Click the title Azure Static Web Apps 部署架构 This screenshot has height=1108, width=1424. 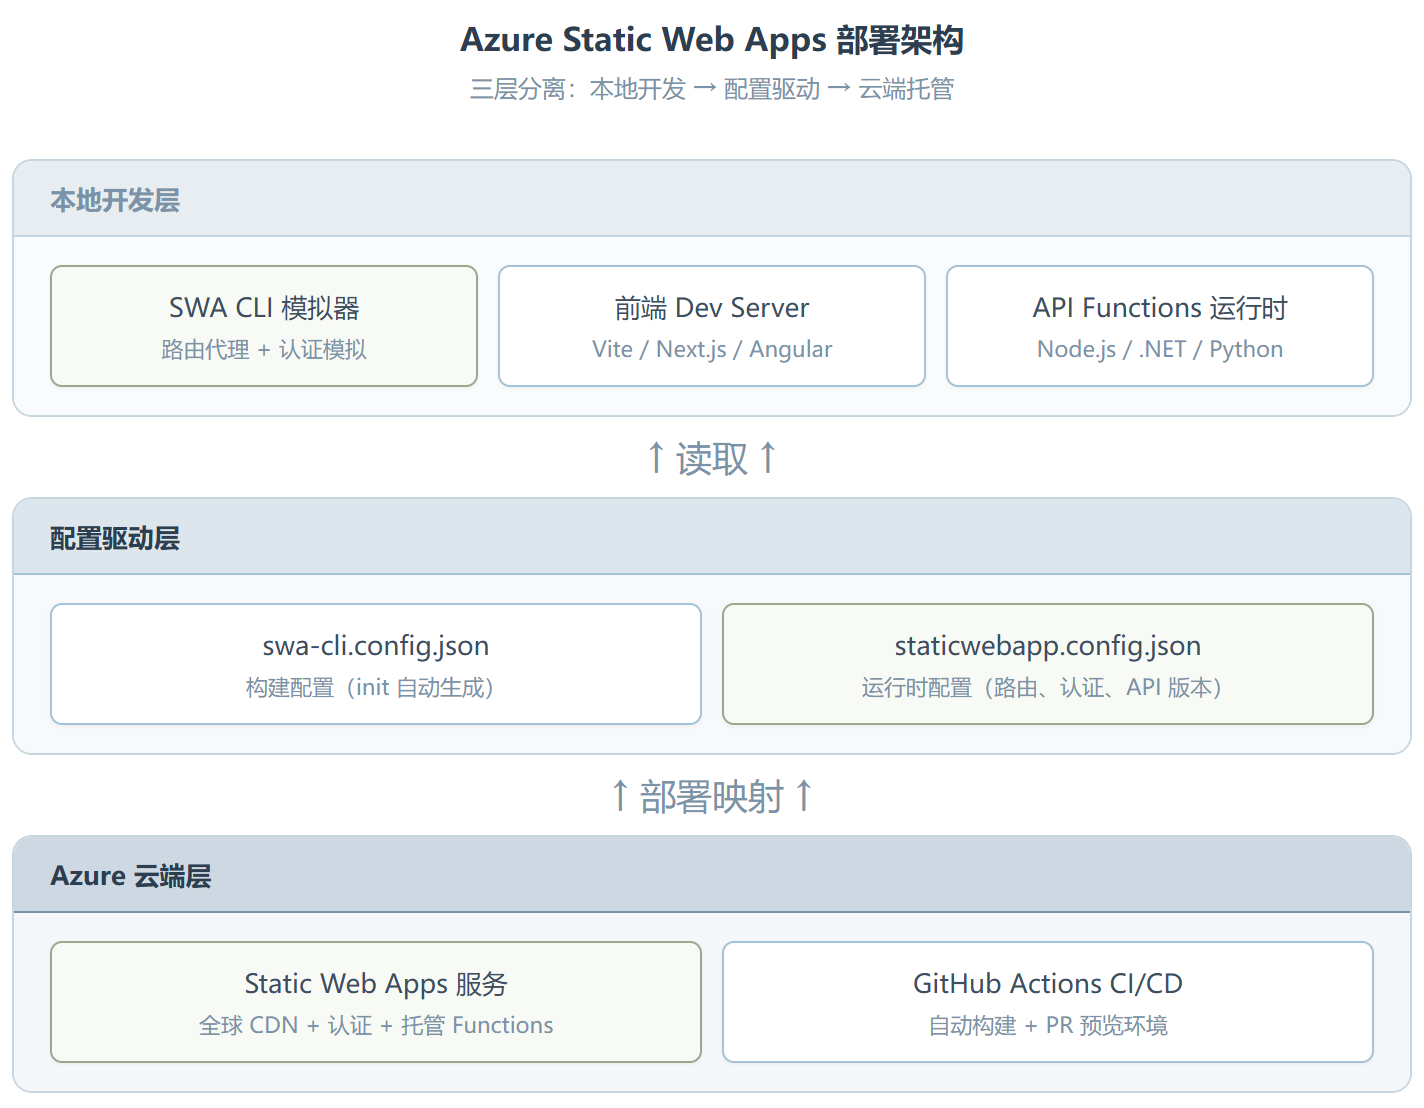(x=712, y=40)
